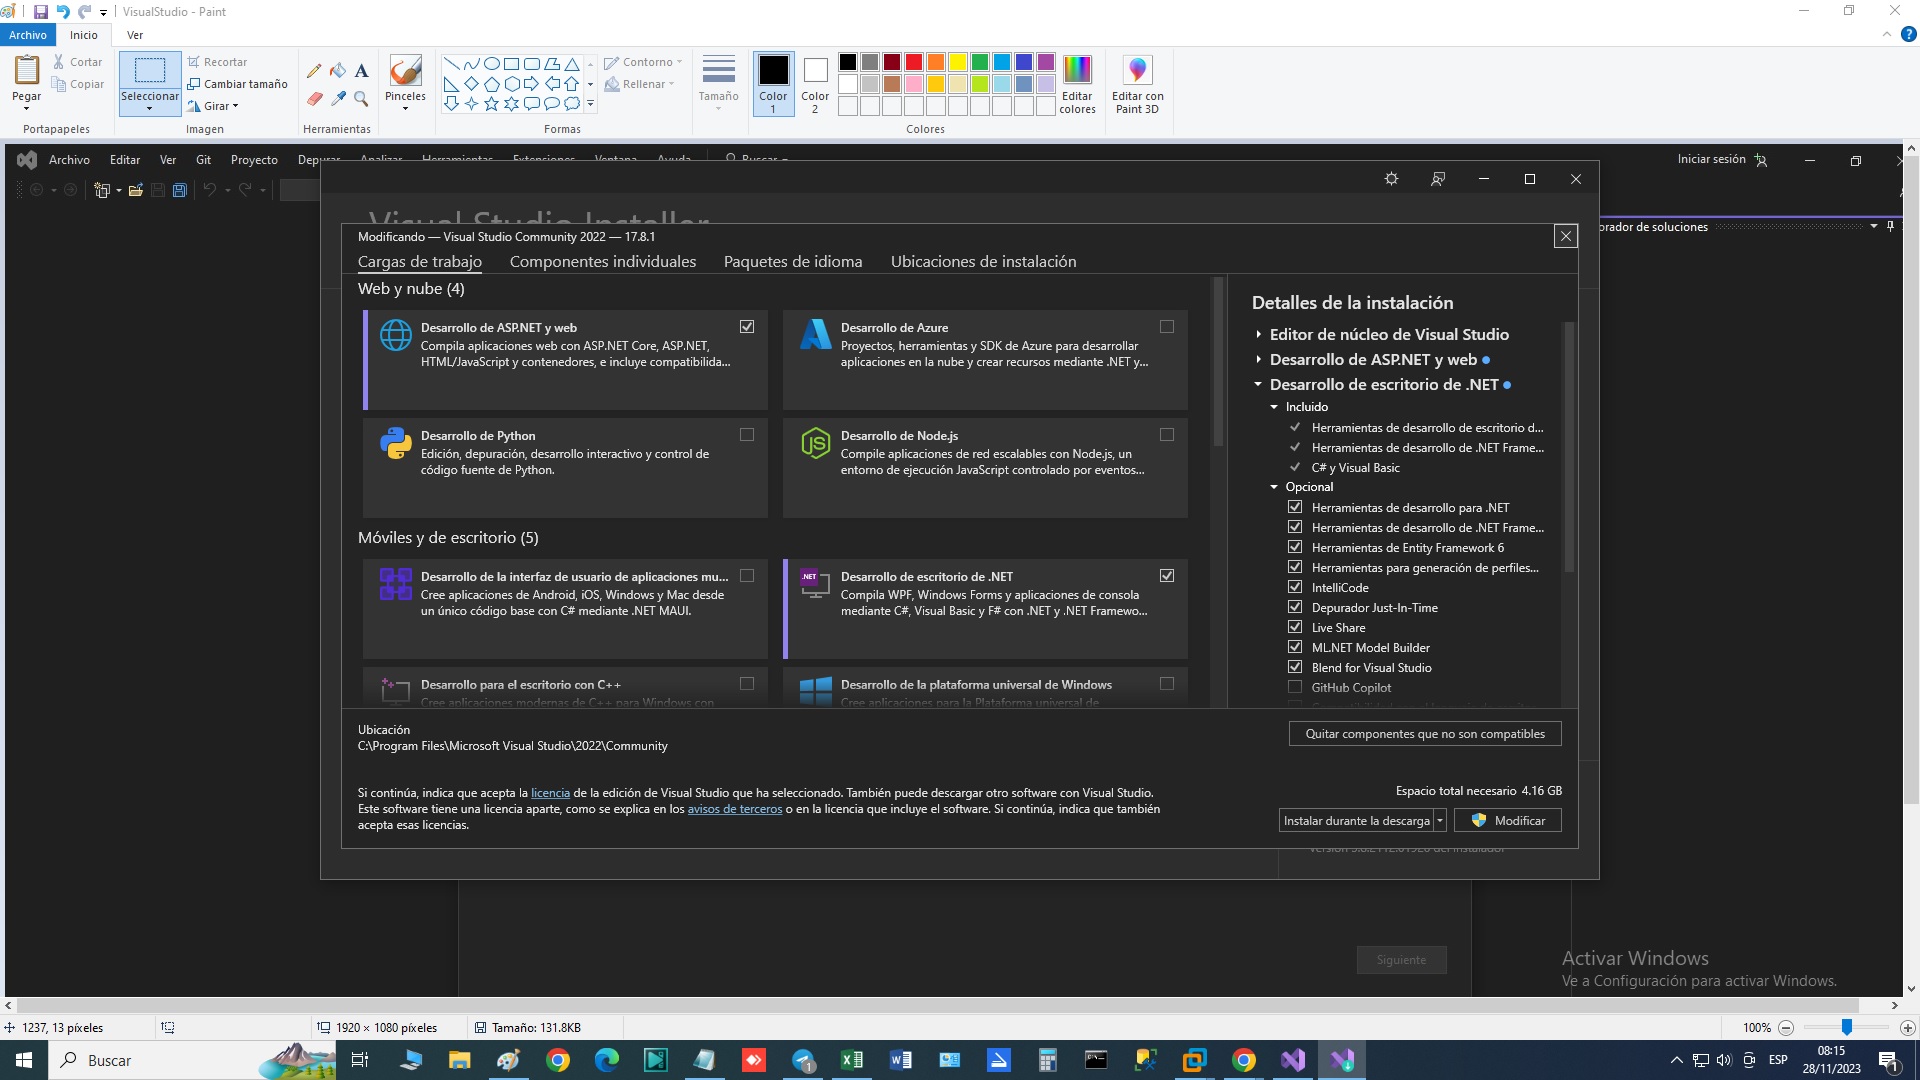This screenshot has width=1920, height=1080.
Task: Check the .NET MAUI interfaz de usuario workload
Action: 747,576
